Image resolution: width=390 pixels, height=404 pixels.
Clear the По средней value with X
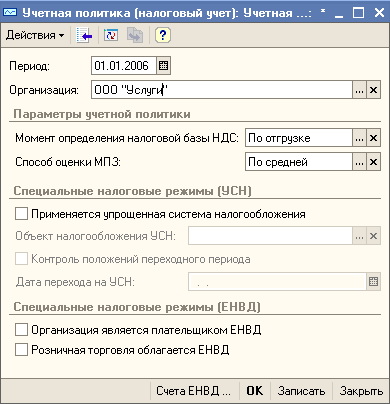coord(374,162)
